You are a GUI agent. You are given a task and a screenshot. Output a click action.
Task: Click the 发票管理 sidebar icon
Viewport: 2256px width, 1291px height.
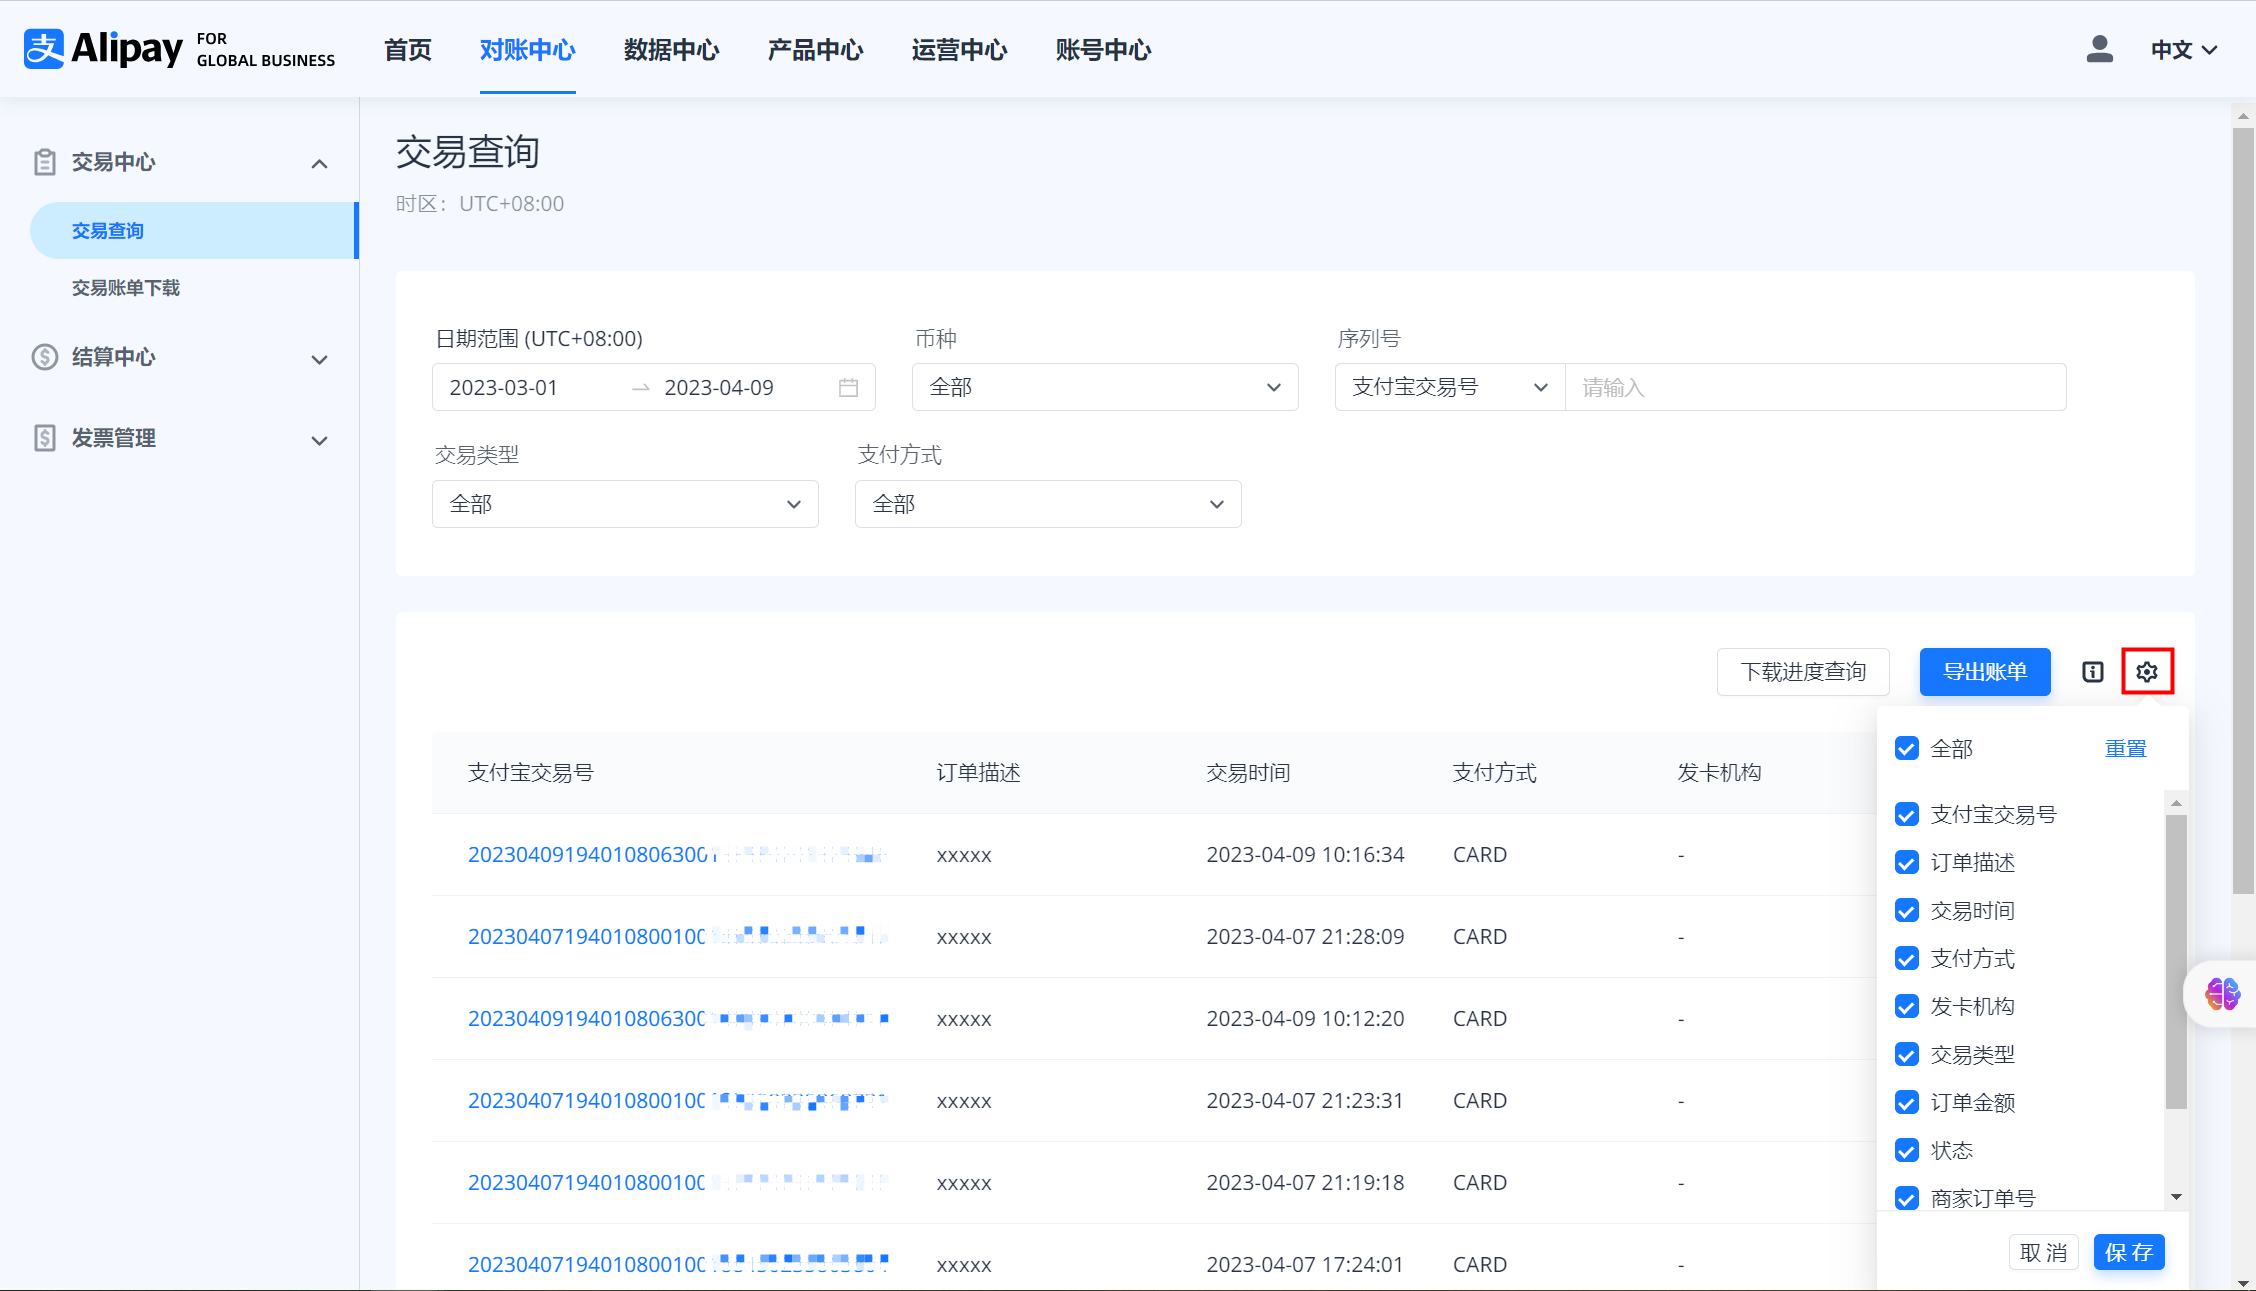point(45,438)
